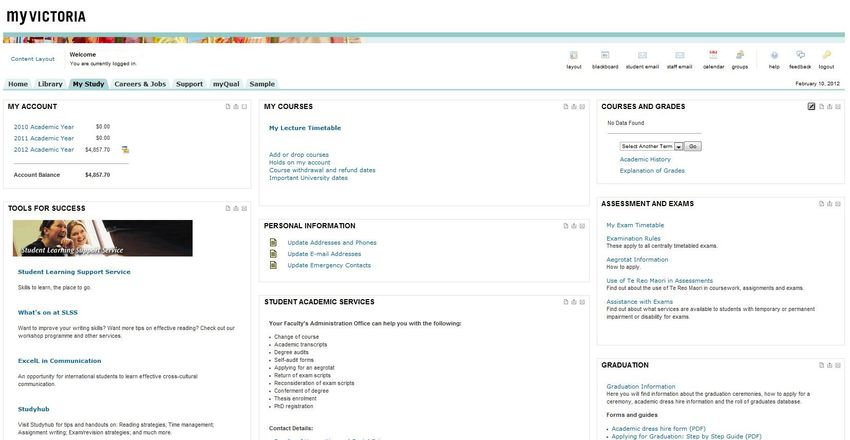Image resolution: width=850 pixels, height=440 pixels.
Task: Open the layout icon in top toolbar
Action: coord(574,55)
